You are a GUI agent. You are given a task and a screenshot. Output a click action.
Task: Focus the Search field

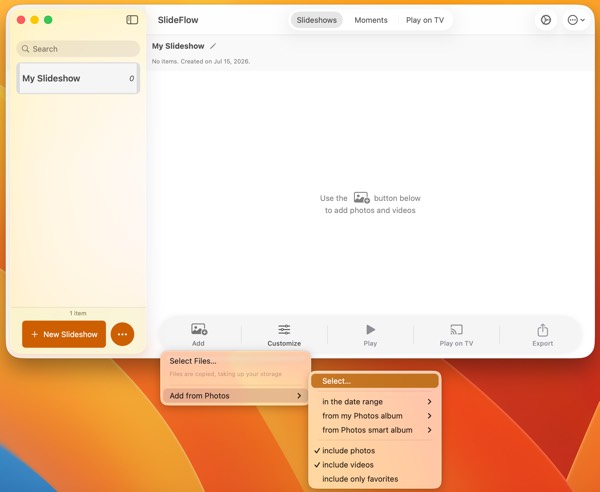tap(78, 49)
